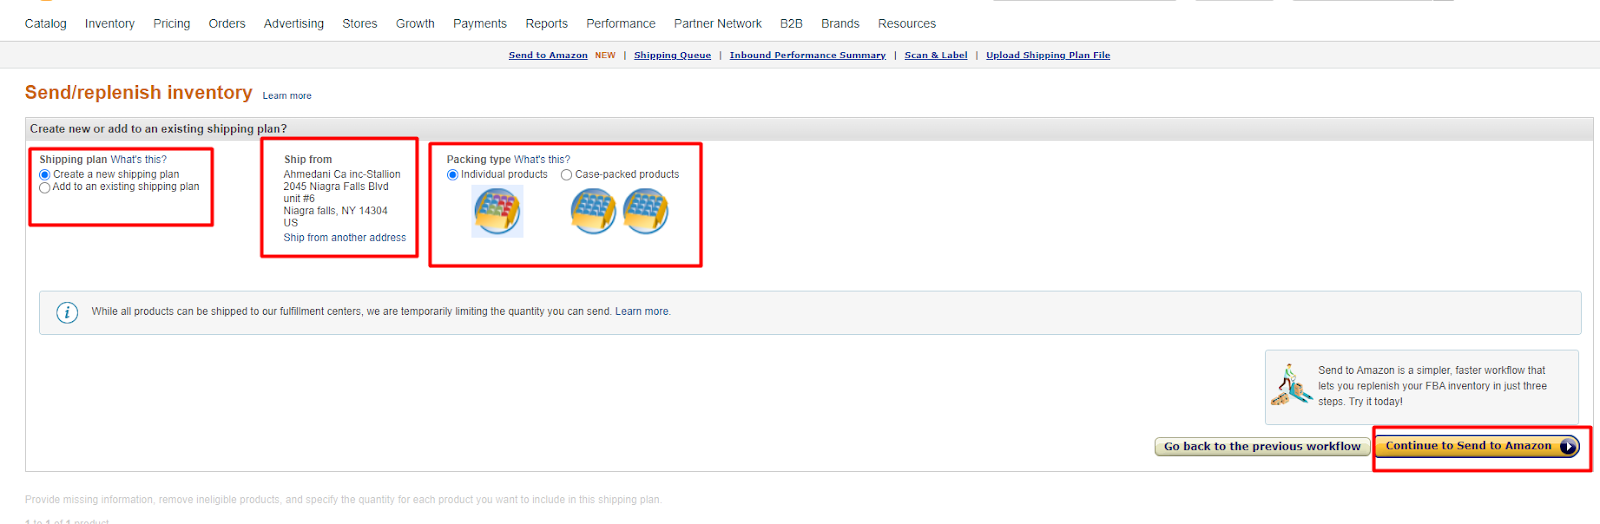Click the NEW label beside Send to Amazon

605,56
